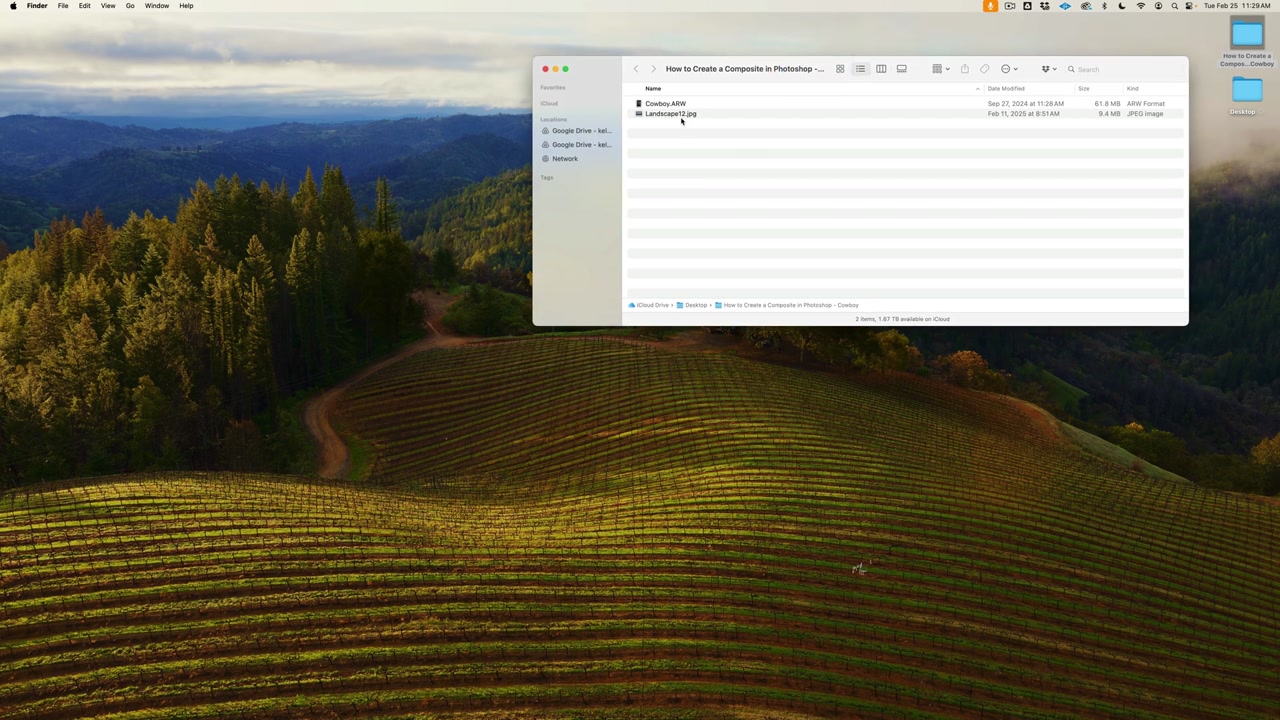The image size is (1280, 720).
Task: Toggle the Wi-Fi menu bar icon
Action: pos(1141,6)
